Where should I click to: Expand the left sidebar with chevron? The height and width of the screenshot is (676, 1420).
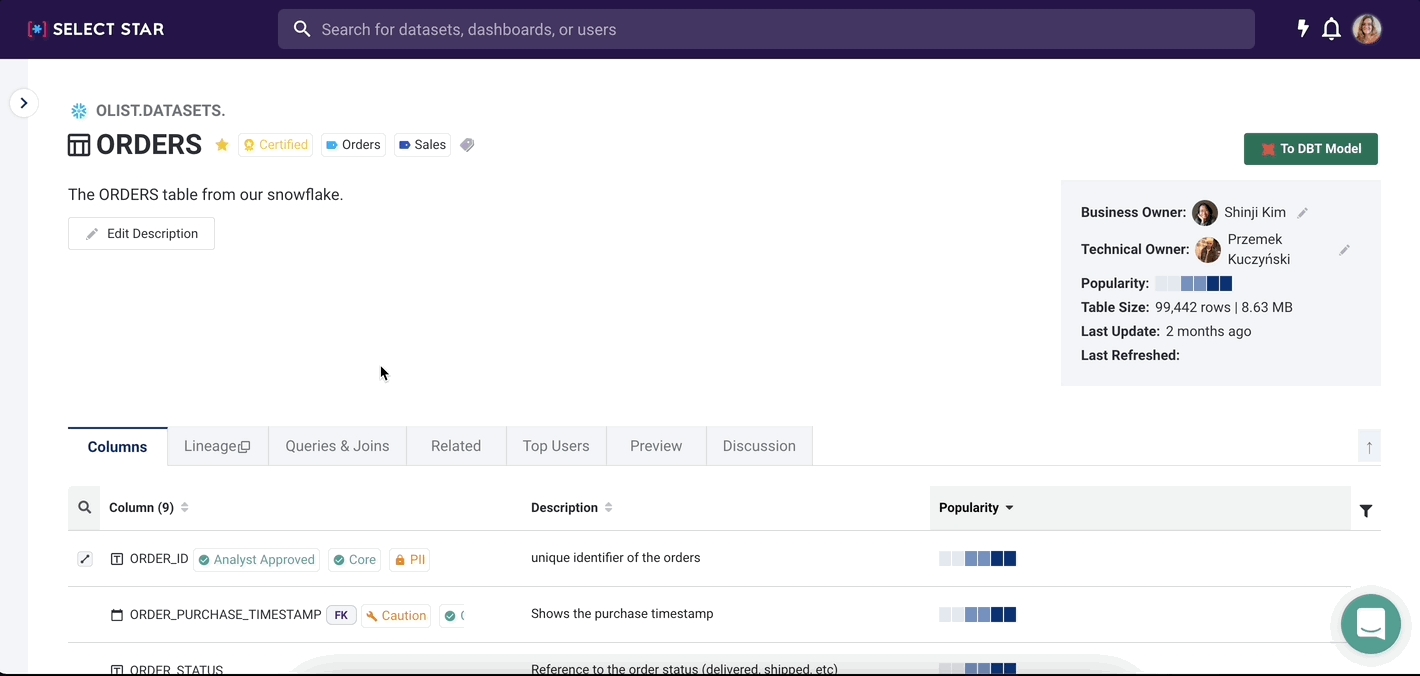[x=24, y=103]
